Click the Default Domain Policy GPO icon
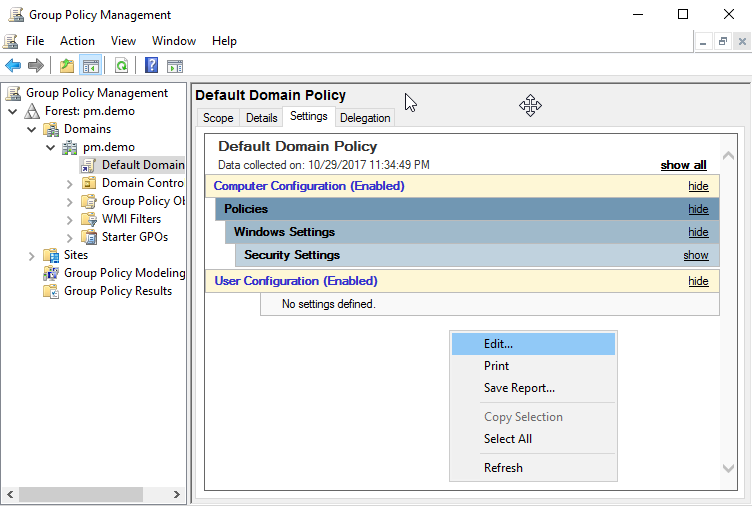752x506 pixels. click(88, 165)
